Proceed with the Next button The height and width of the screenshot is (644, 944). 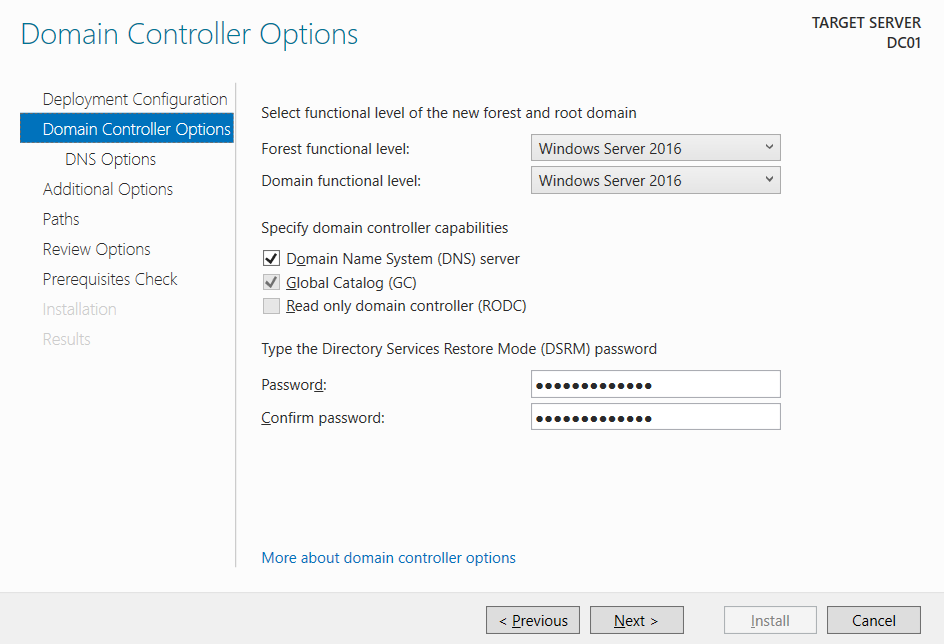636,620
